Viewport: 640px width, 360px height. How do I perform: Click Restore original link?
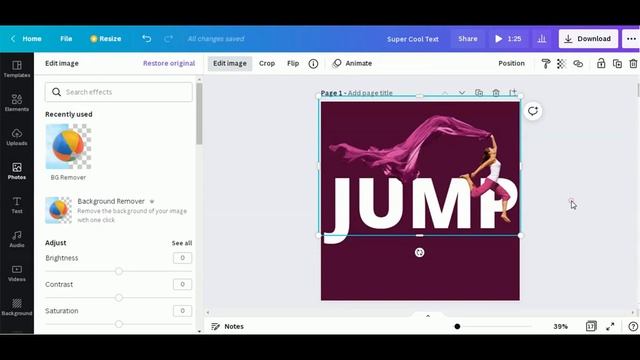point(169,63)
